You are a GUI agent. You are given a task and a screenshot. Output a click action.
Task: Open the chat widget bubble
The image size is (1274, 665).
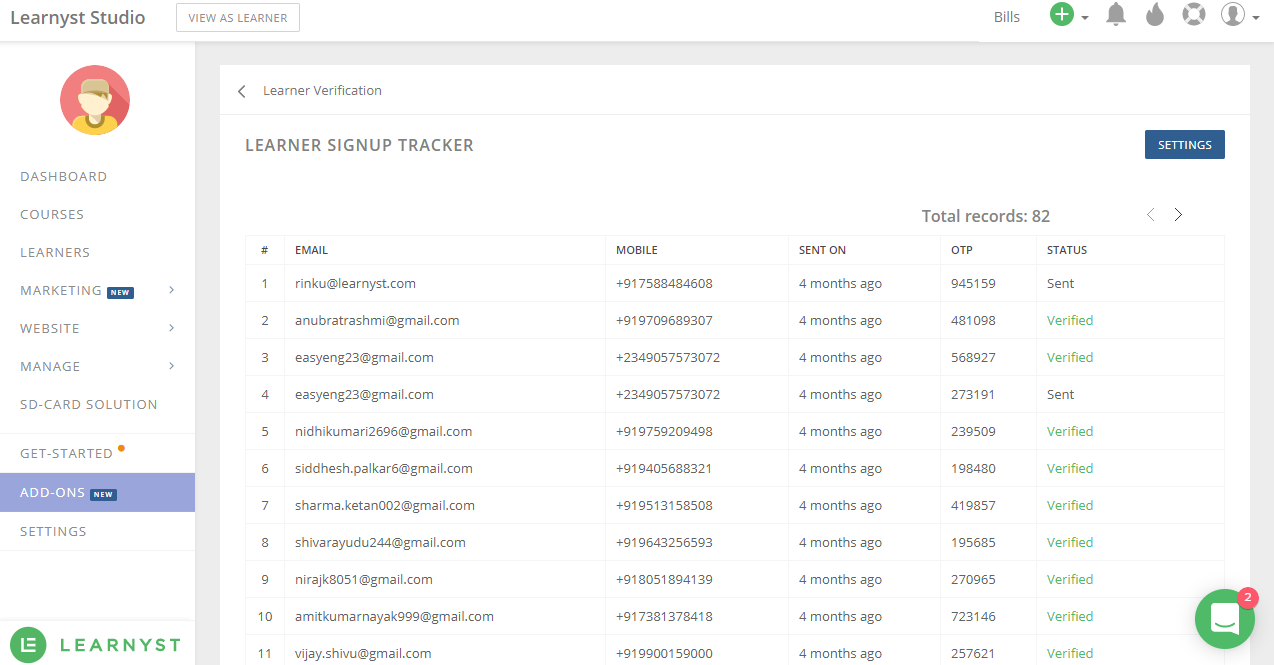(1224, 618)
